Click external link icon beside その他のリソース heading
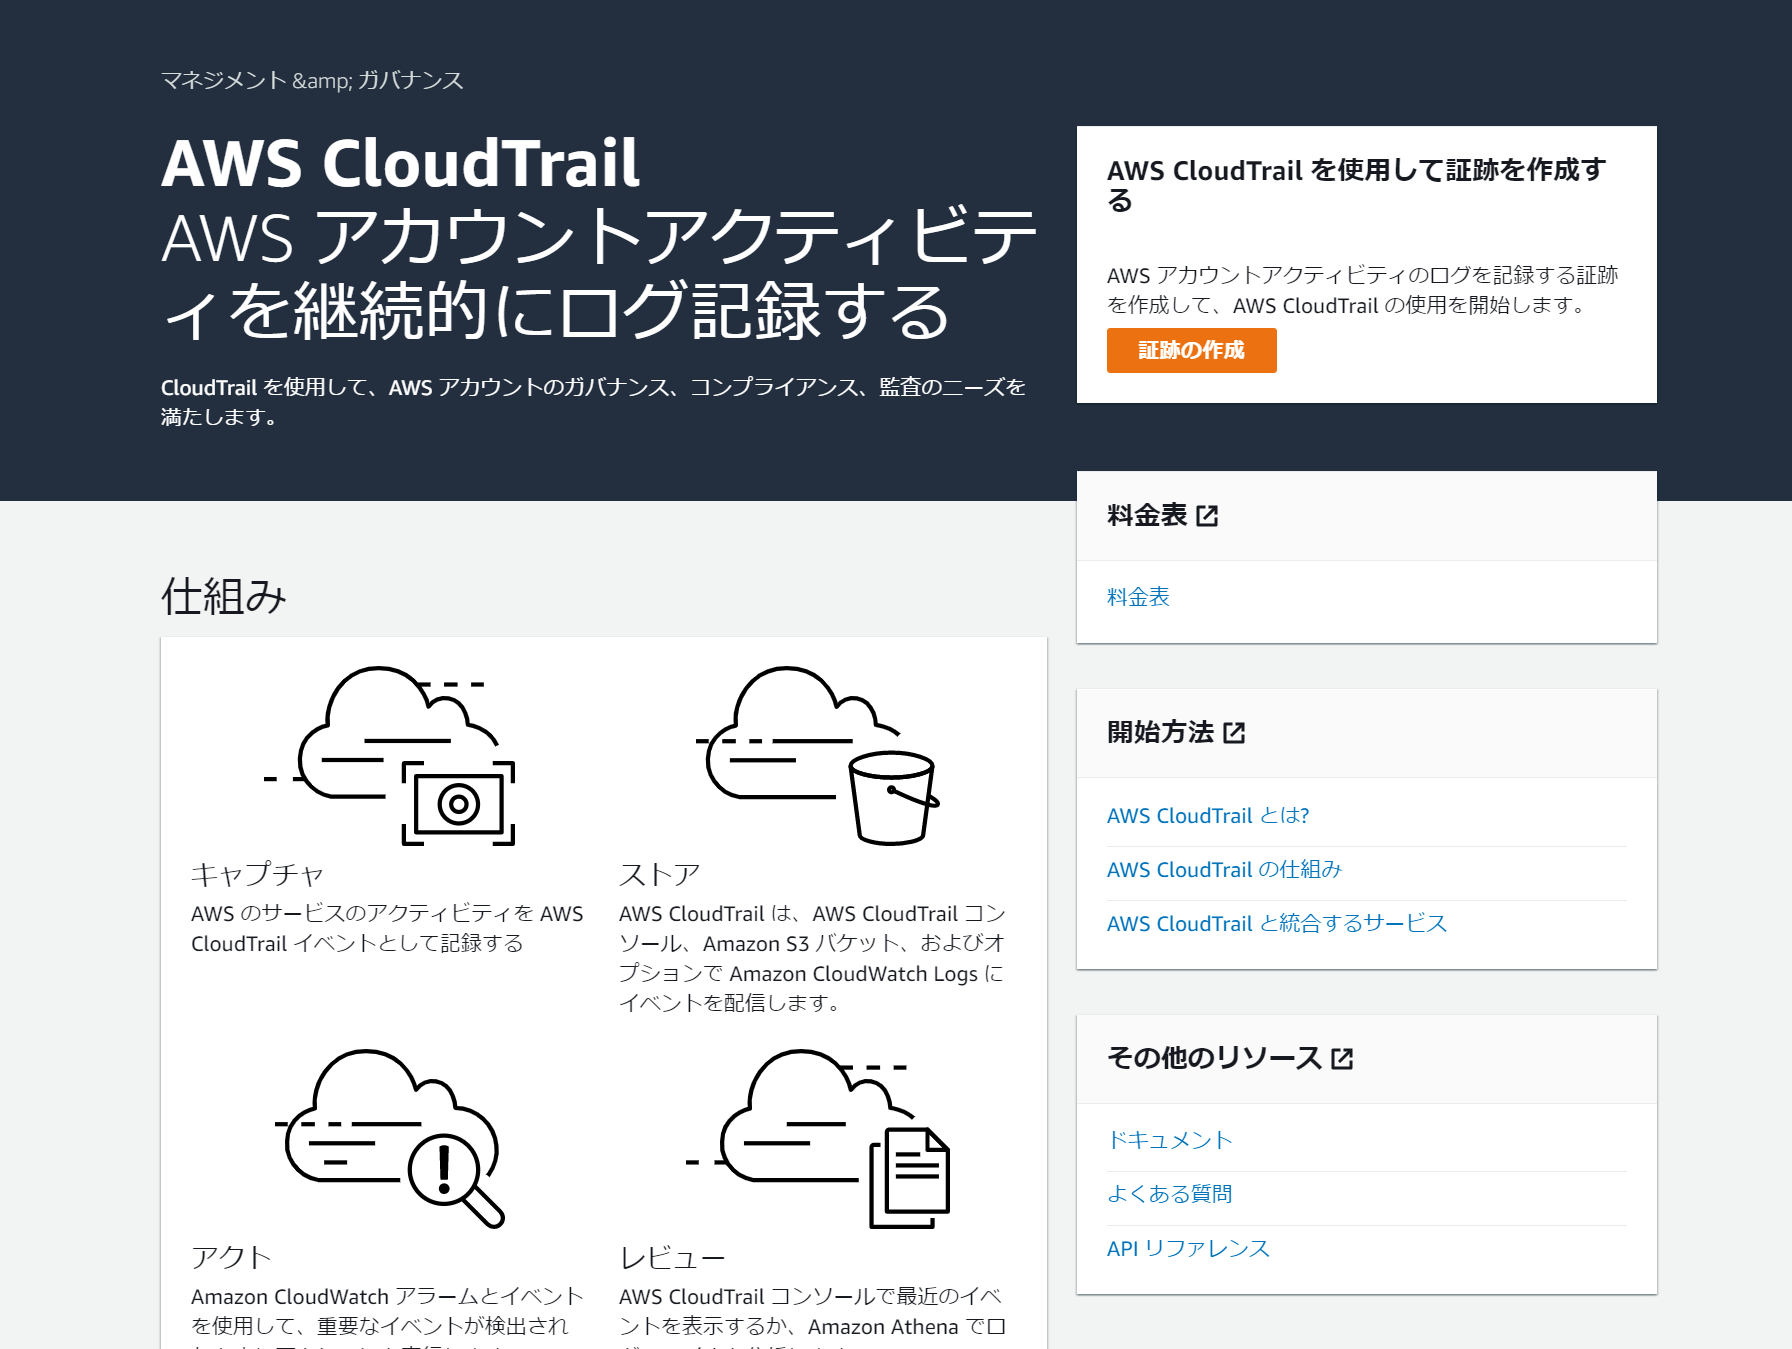 (1342, 1059)
